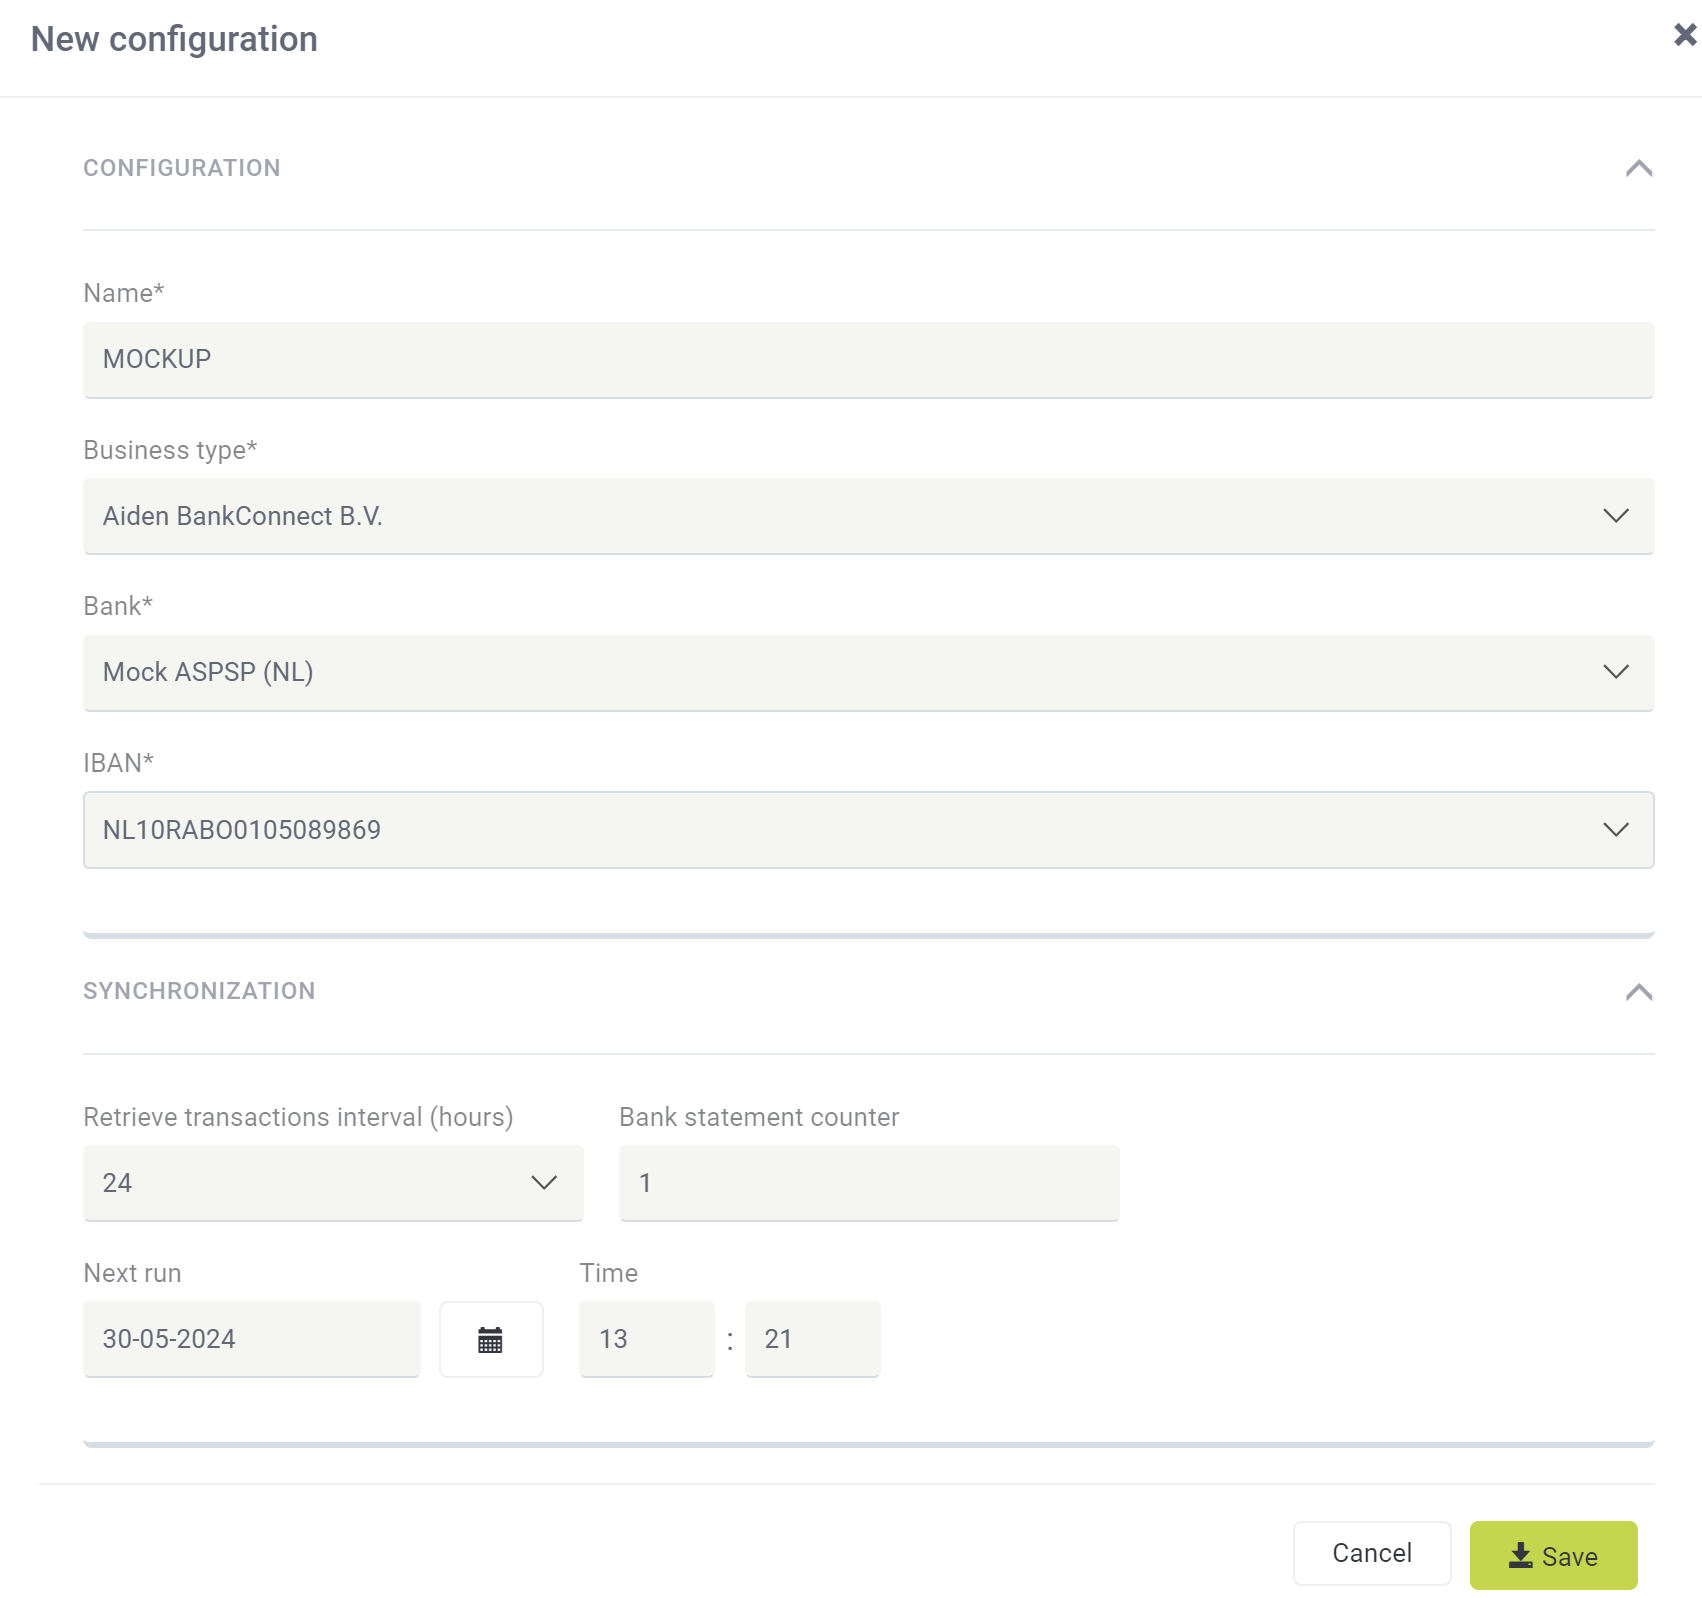Click the Name input field
This screenshot has width=1702, height=1598.
[x=867, y=359]
